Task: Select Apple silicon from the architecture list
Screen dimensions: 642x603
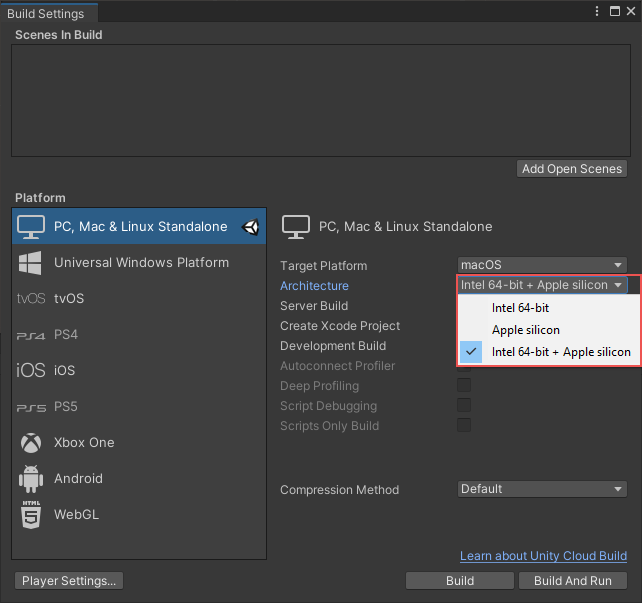Action: 525,330
